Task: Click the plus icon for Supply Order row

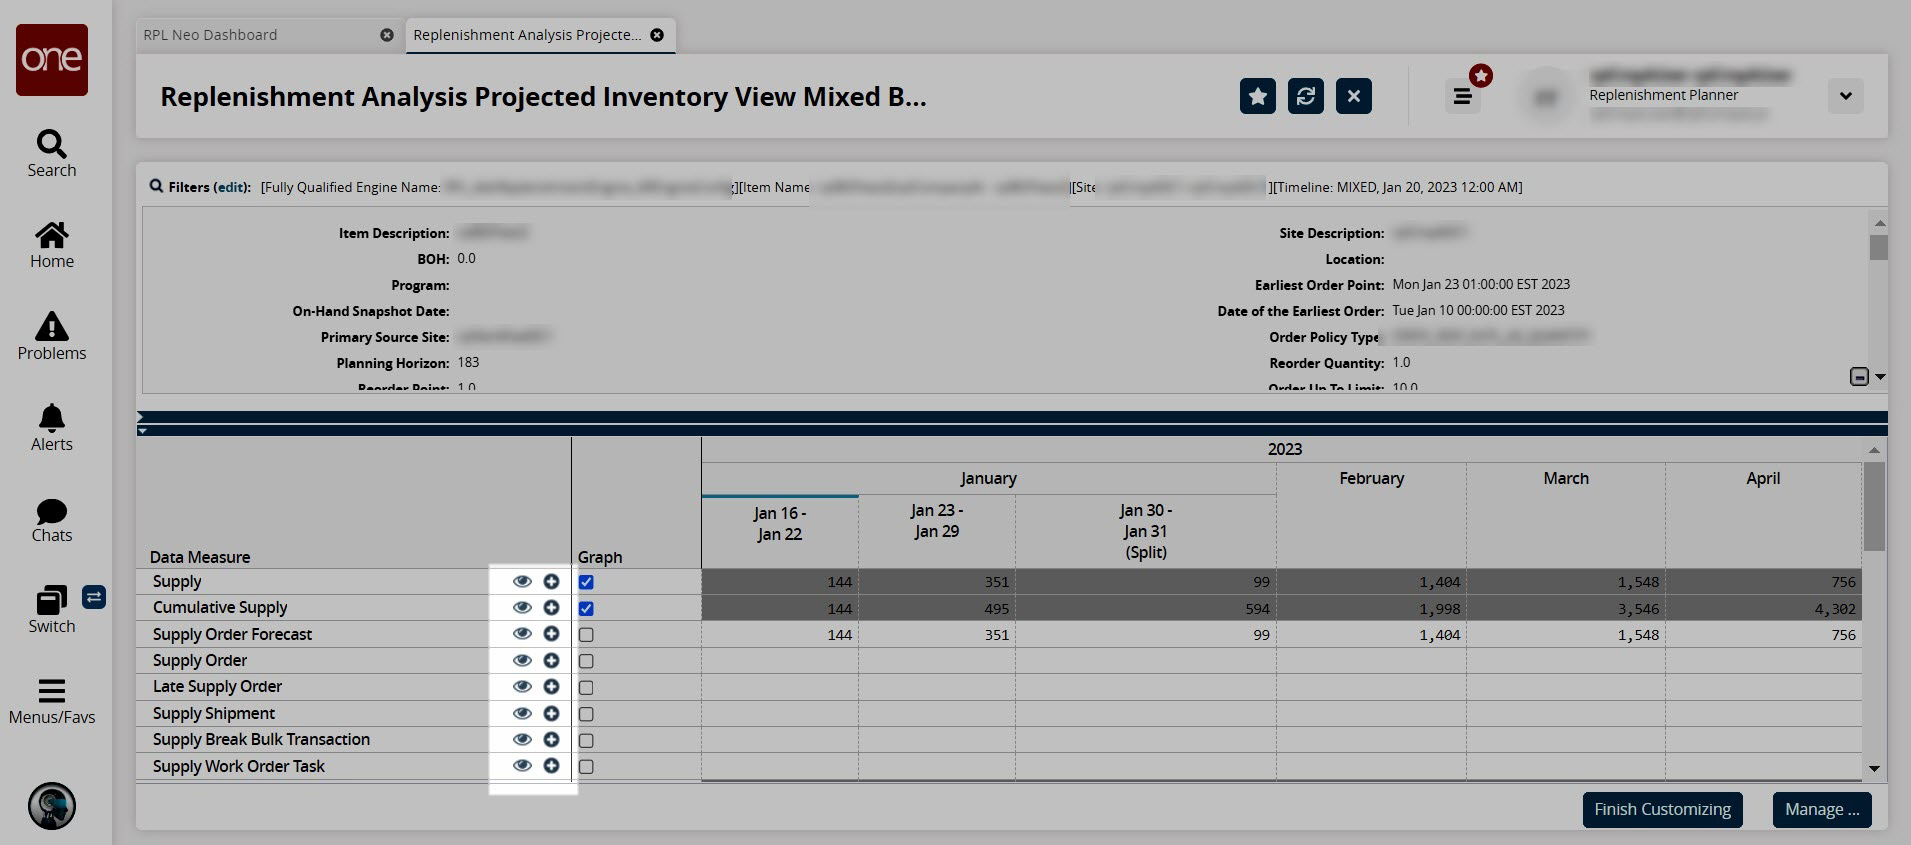Action: [x=551, y=660]
